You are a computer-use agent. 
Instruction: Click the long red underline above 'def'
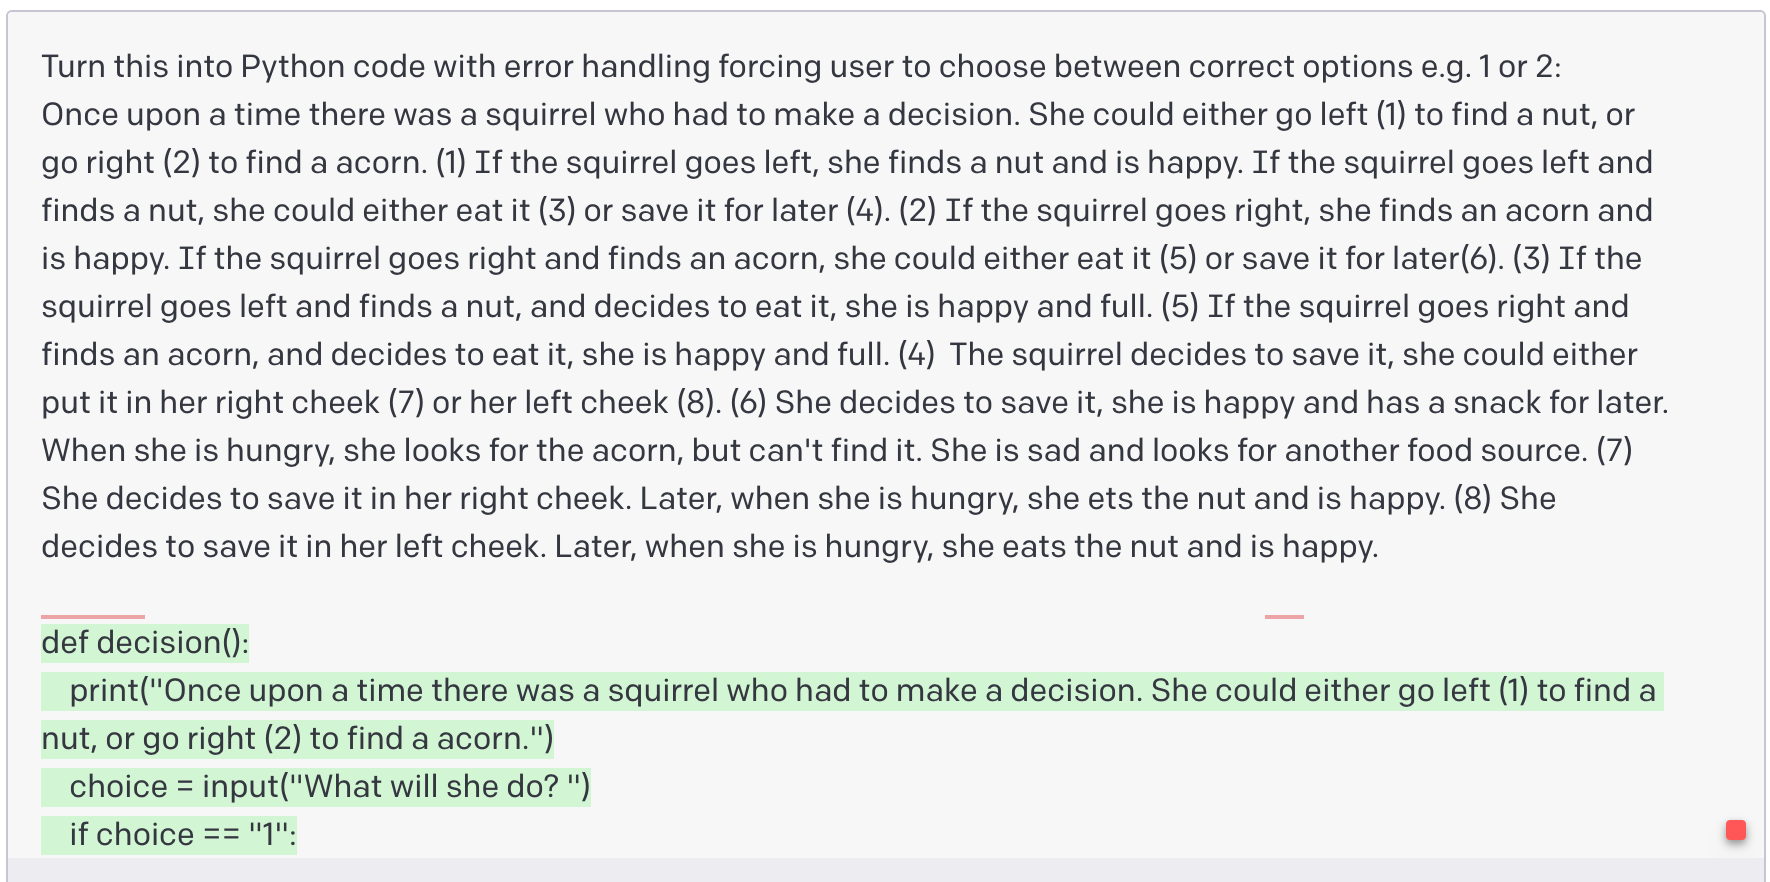pyautogui.click(x=93, y=616)
